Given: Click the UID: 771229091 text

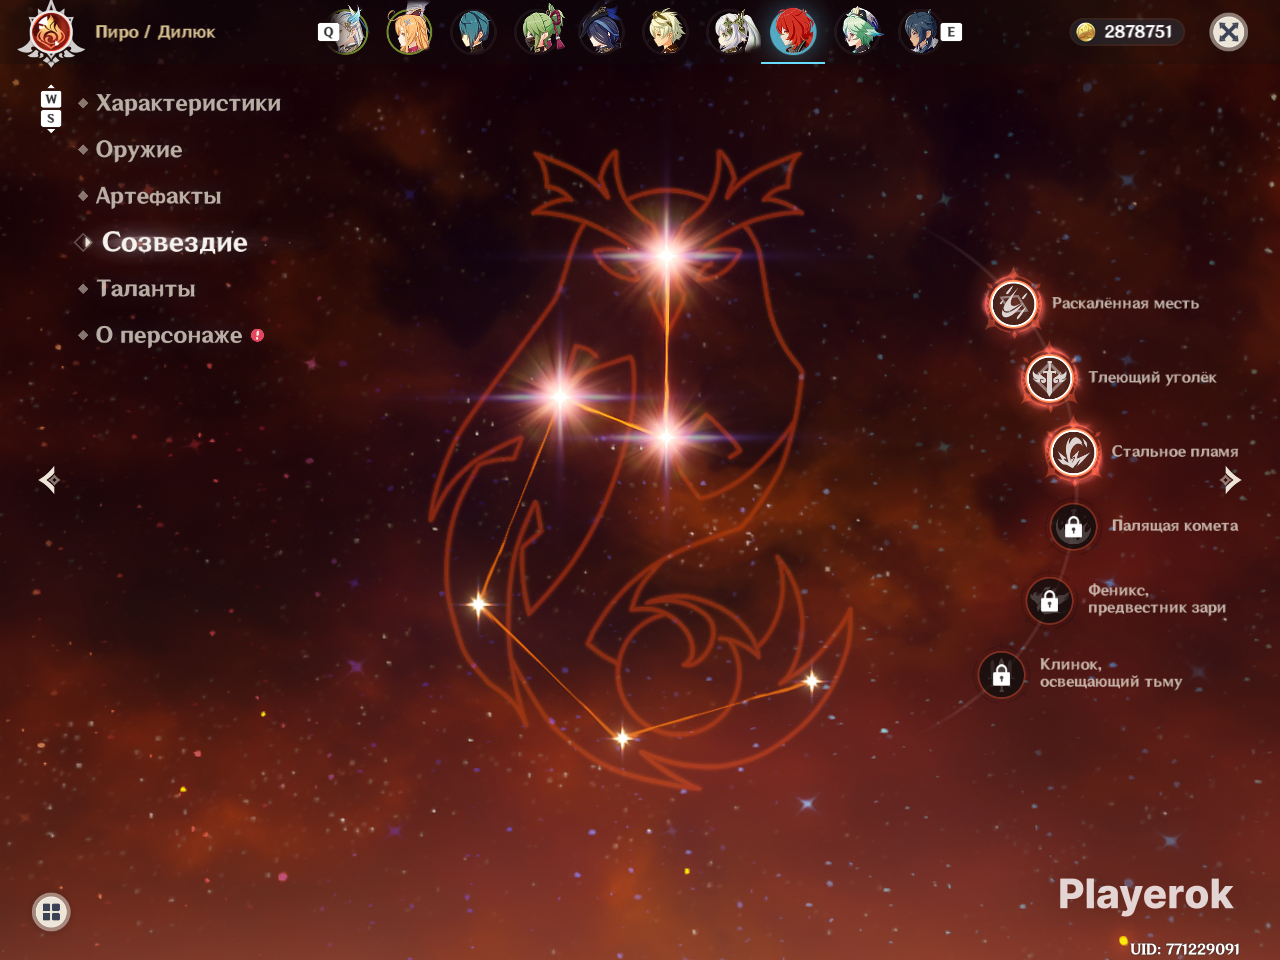Looking at the screenshot, I should click(1185, 949).
